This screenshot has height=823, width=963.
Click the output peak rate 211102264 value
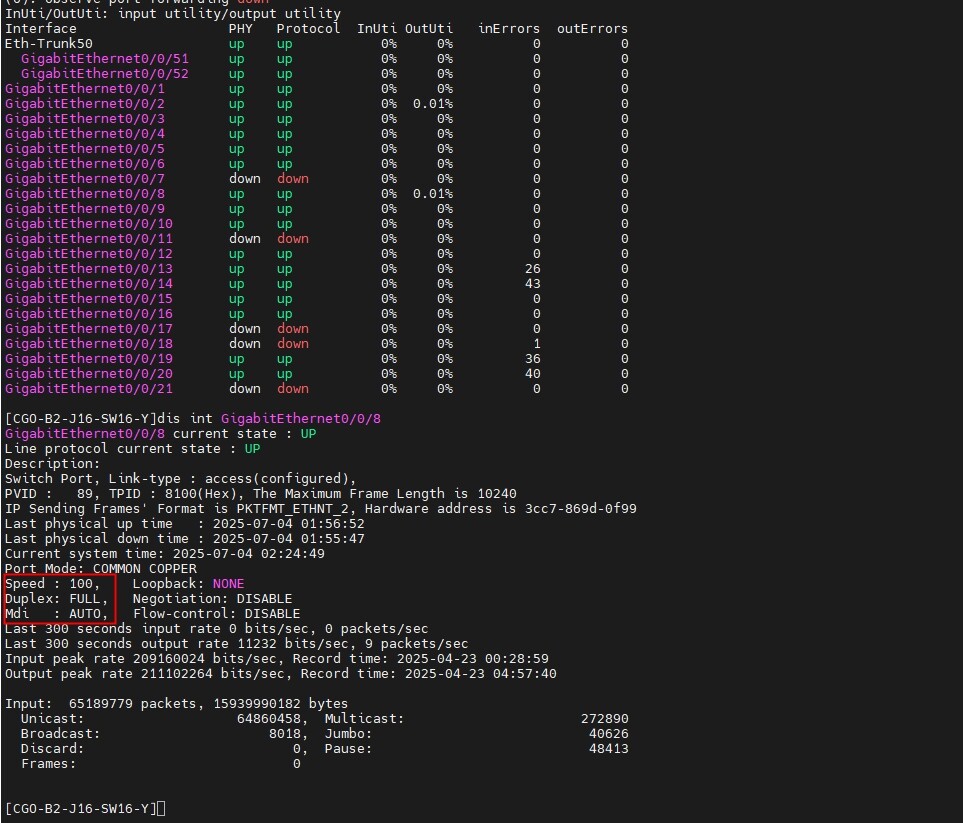(177, 674)
